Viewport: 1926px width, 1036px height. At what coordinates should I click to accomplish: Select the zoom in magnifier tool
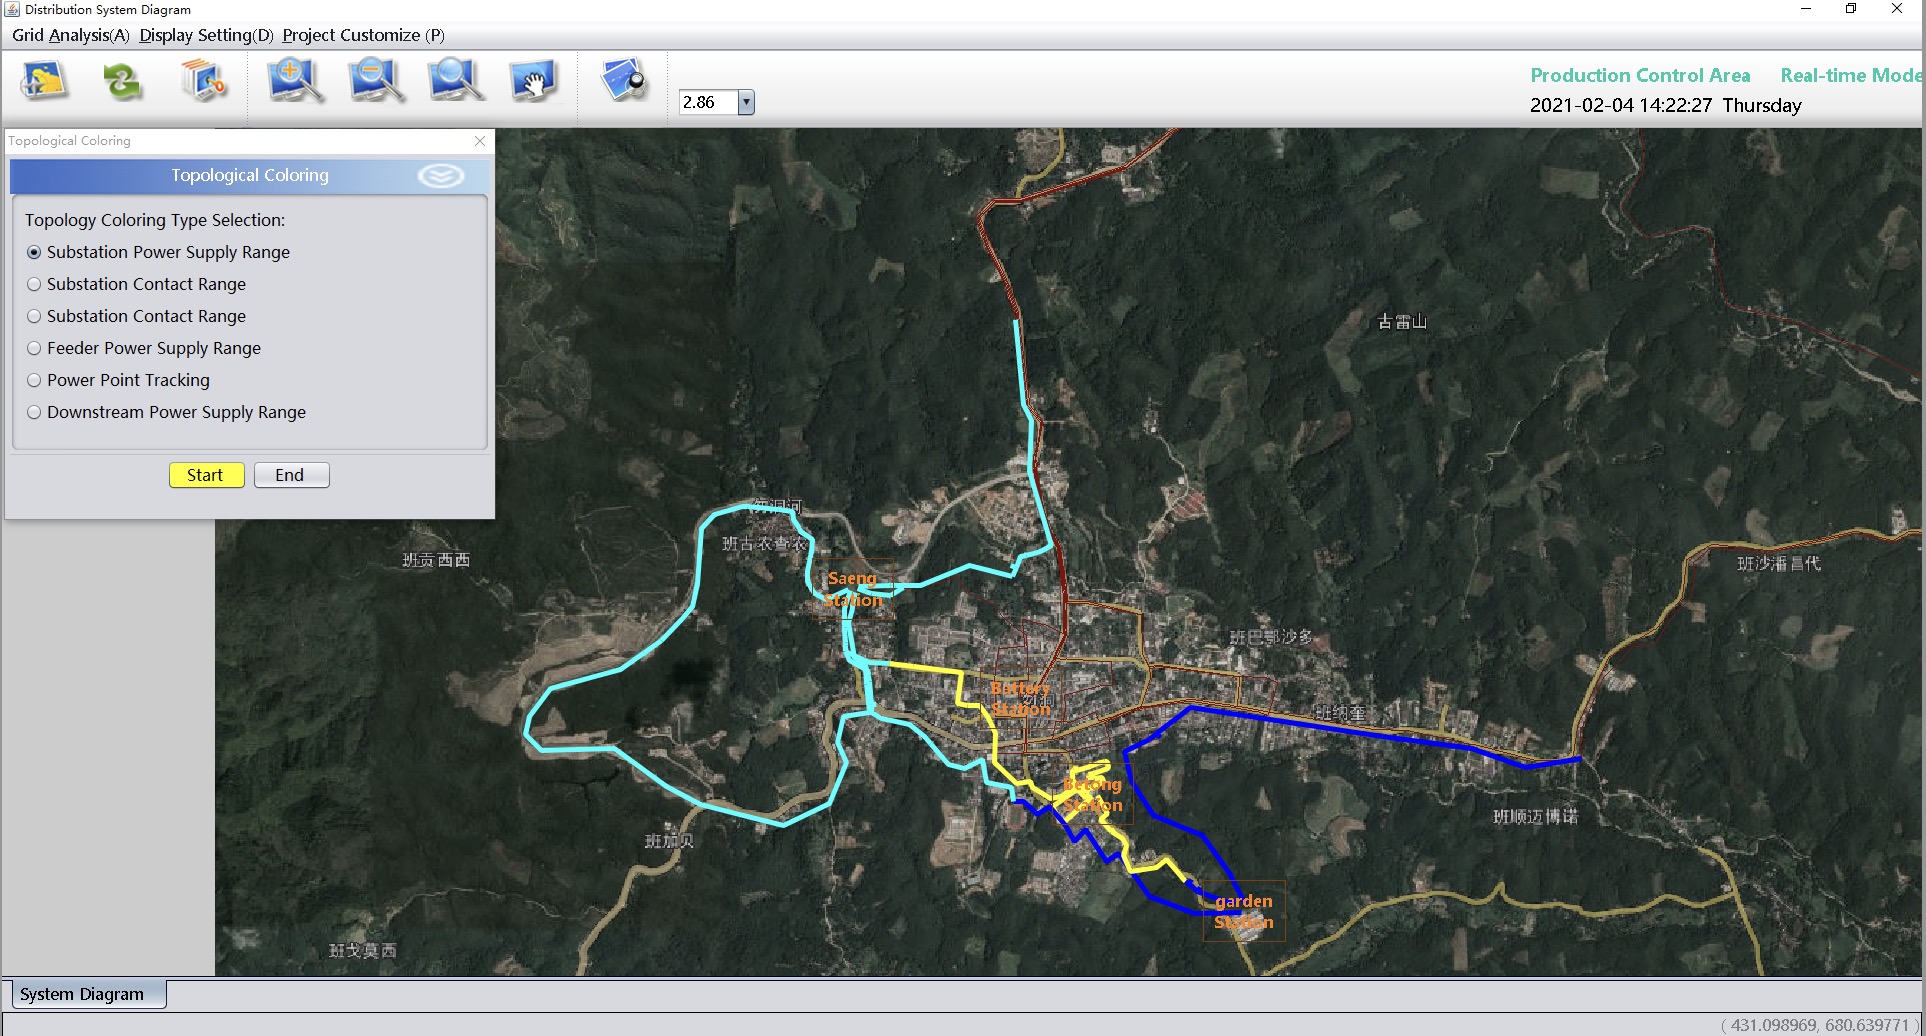point(294,81)
